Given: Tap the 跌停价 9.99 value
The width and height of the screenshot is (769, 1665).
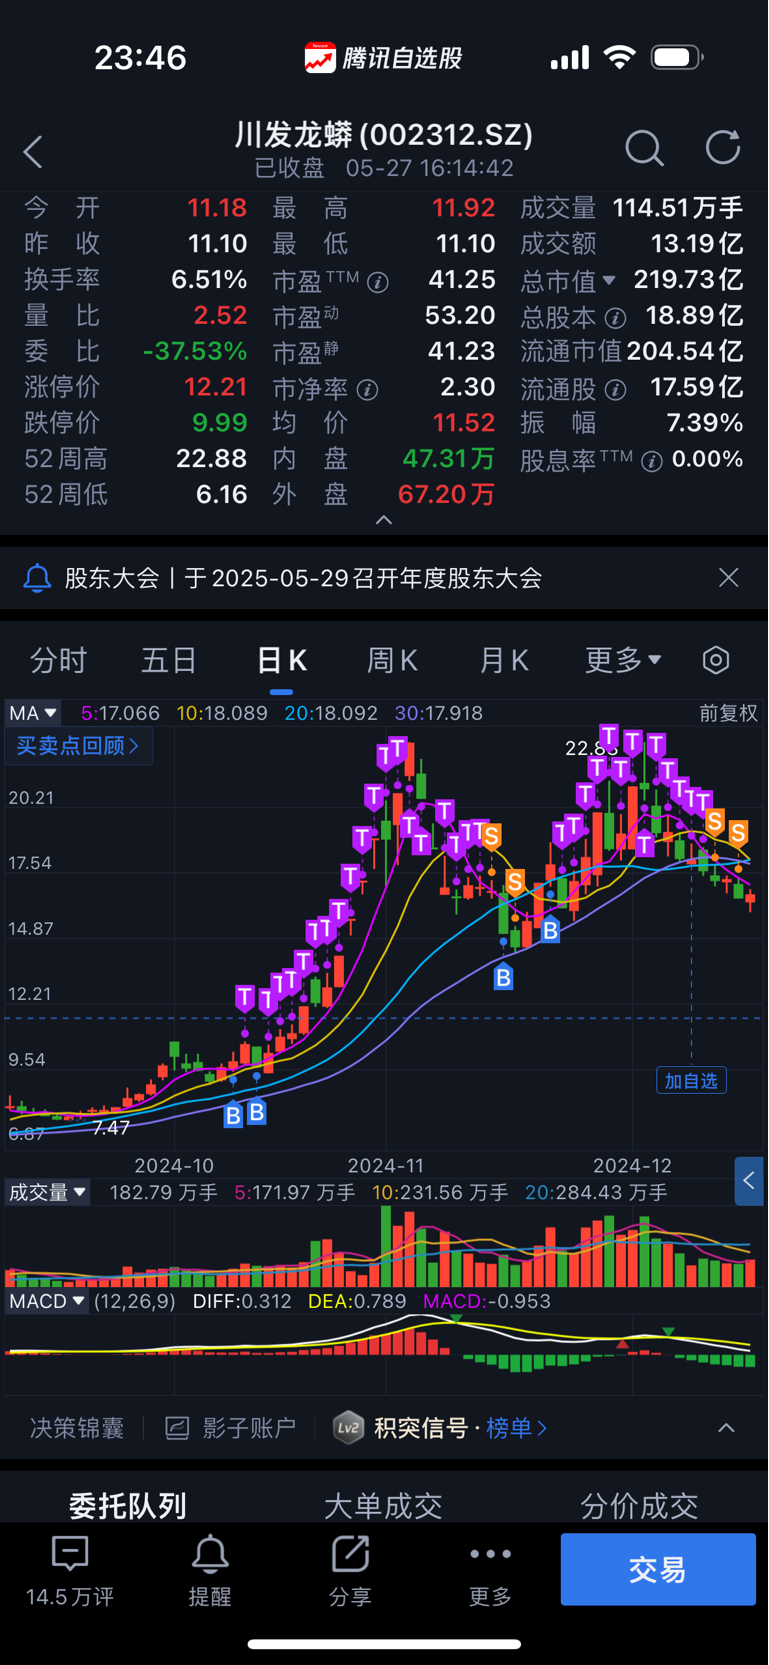Looking at the screenshot, I should 220,423.
